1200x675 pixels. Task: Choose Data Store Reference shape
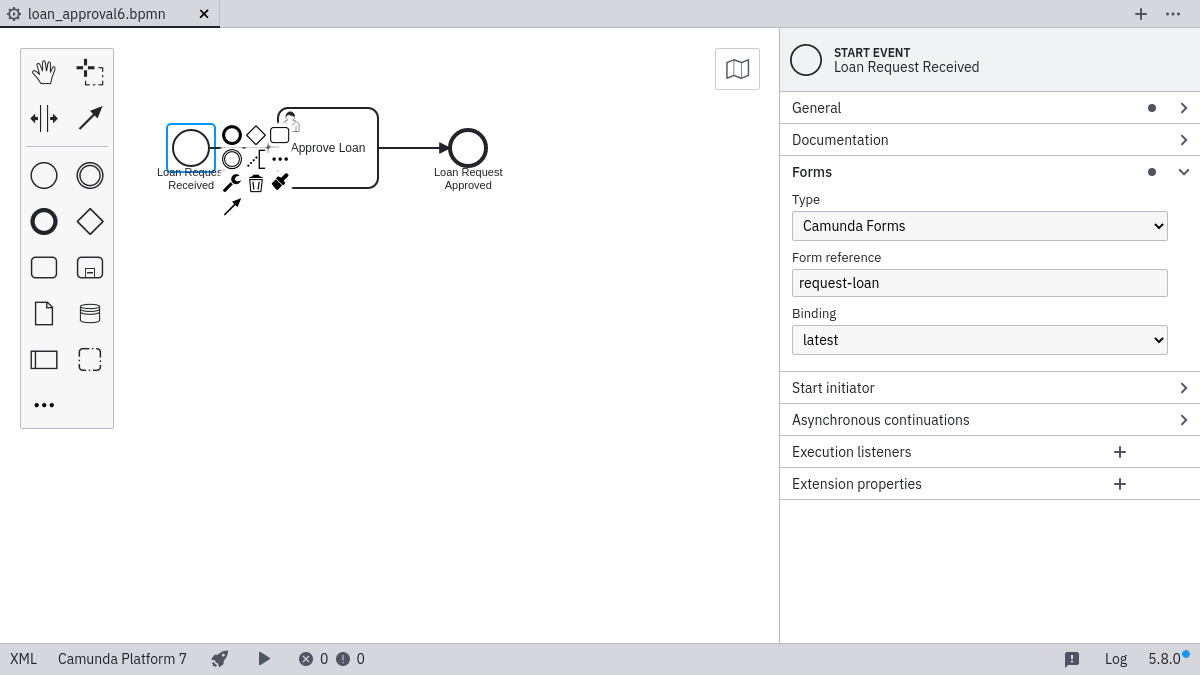click(x=90, y=314)
